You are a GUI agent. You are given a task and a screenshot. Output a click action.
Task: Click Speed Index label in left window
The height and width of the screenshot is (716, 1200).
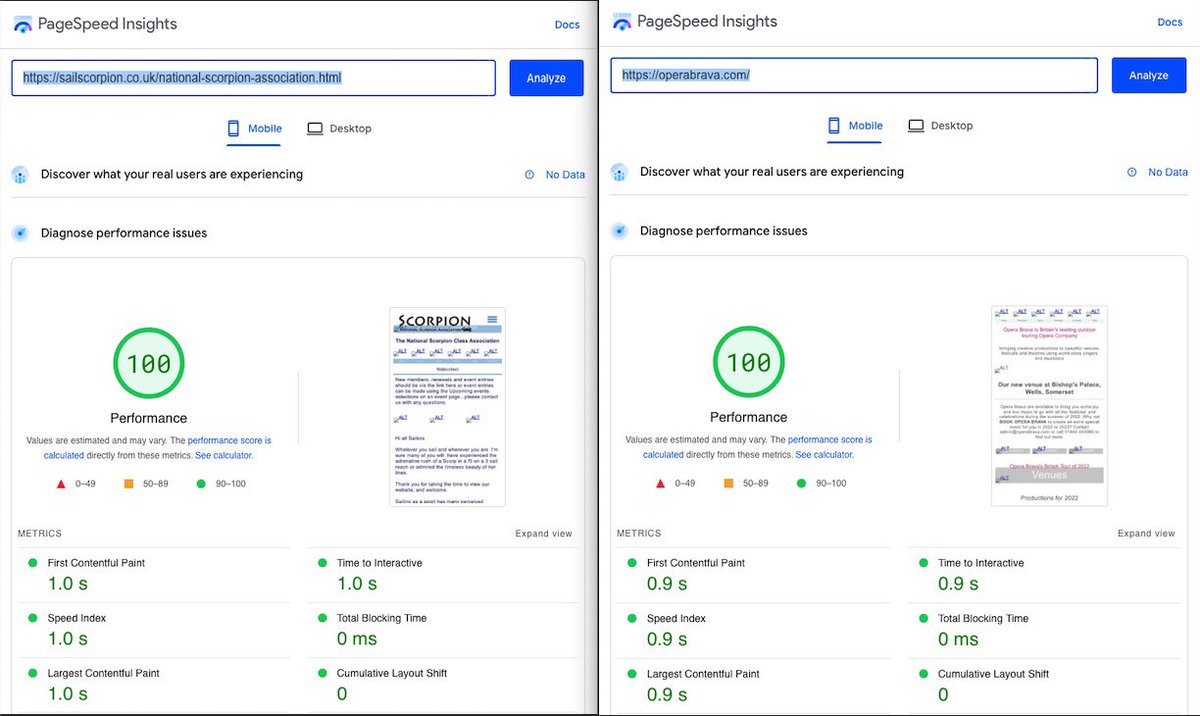[77, 618]
